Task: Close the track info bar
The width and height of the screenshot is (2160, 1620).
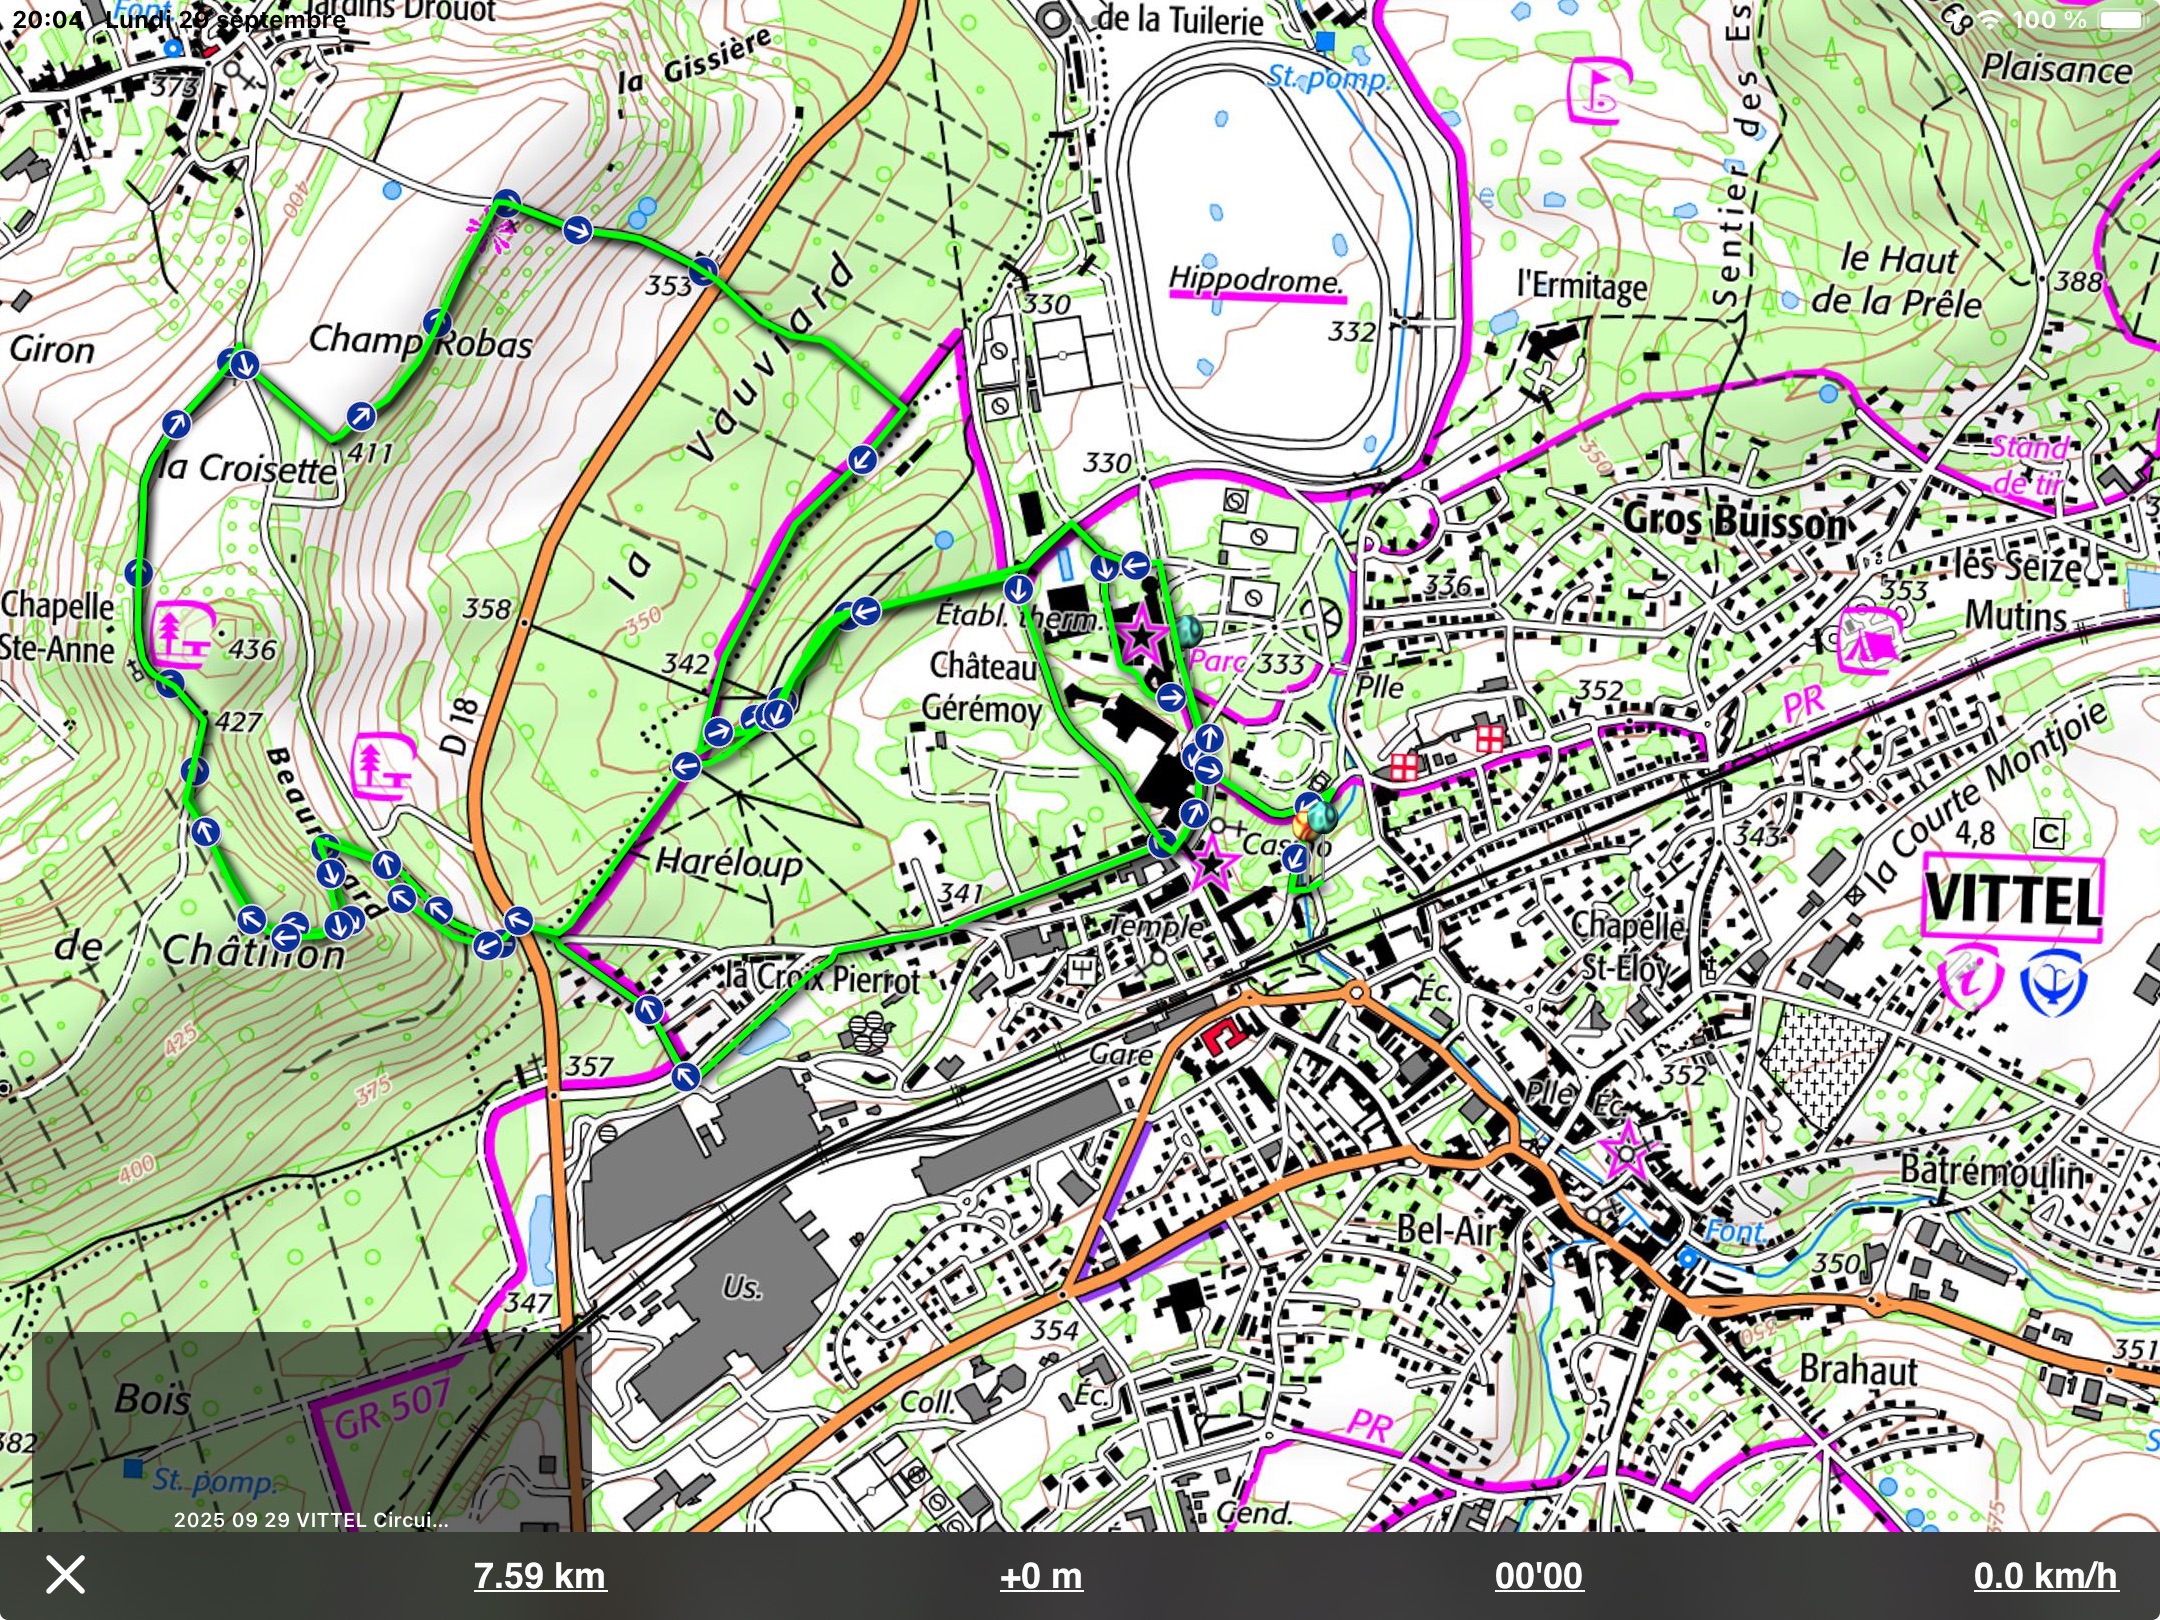Action: click(66, 1575)
